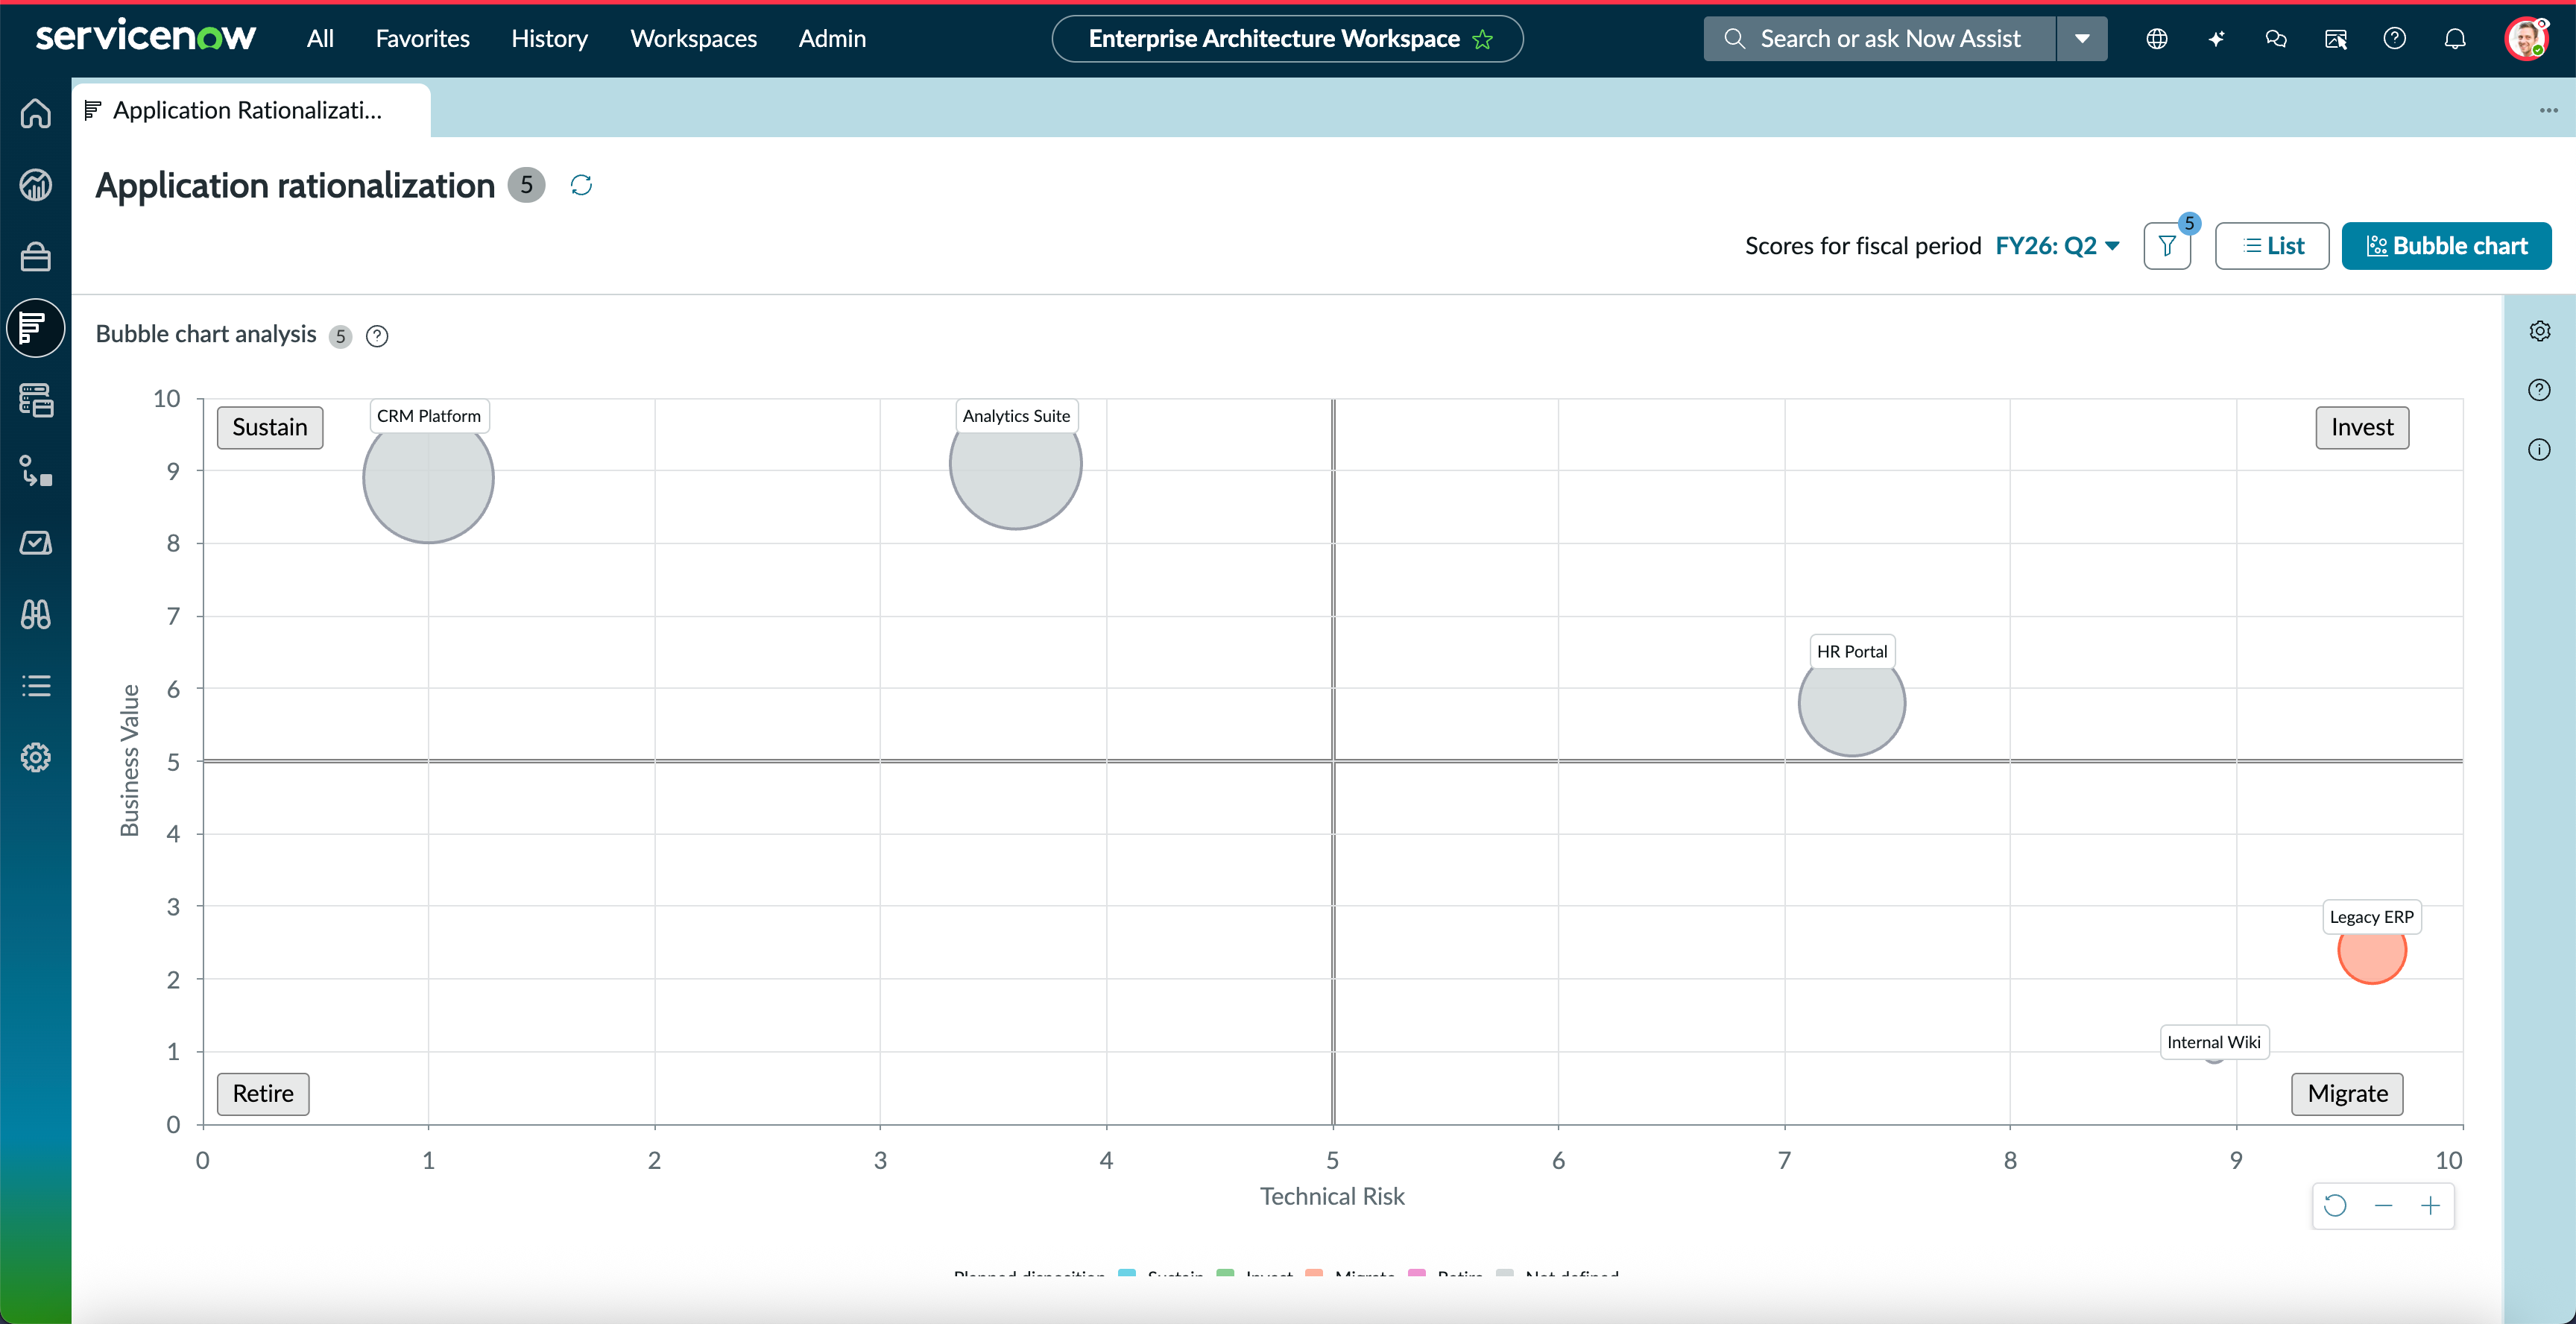Favorite Enterprise Architecture Workspace with star

(x=1483, y=39)
